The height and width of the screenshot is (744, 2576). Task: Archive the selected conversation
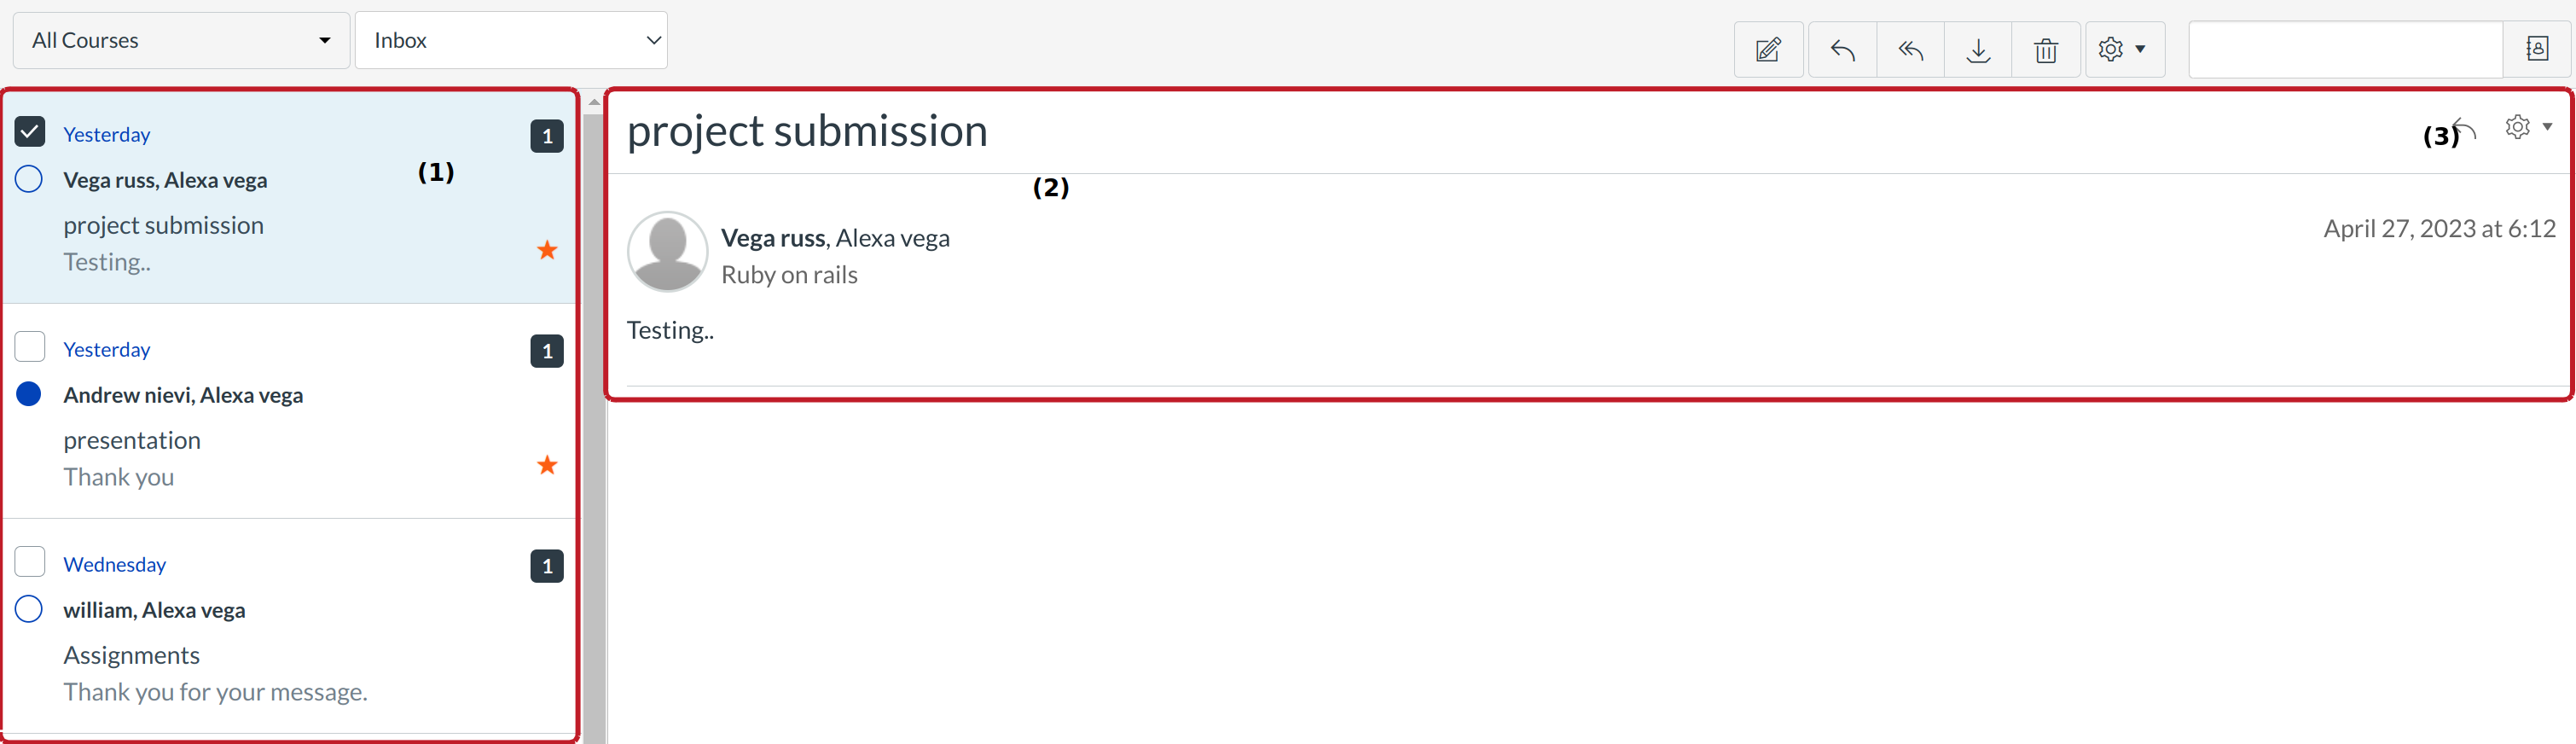coord(1977,50)
